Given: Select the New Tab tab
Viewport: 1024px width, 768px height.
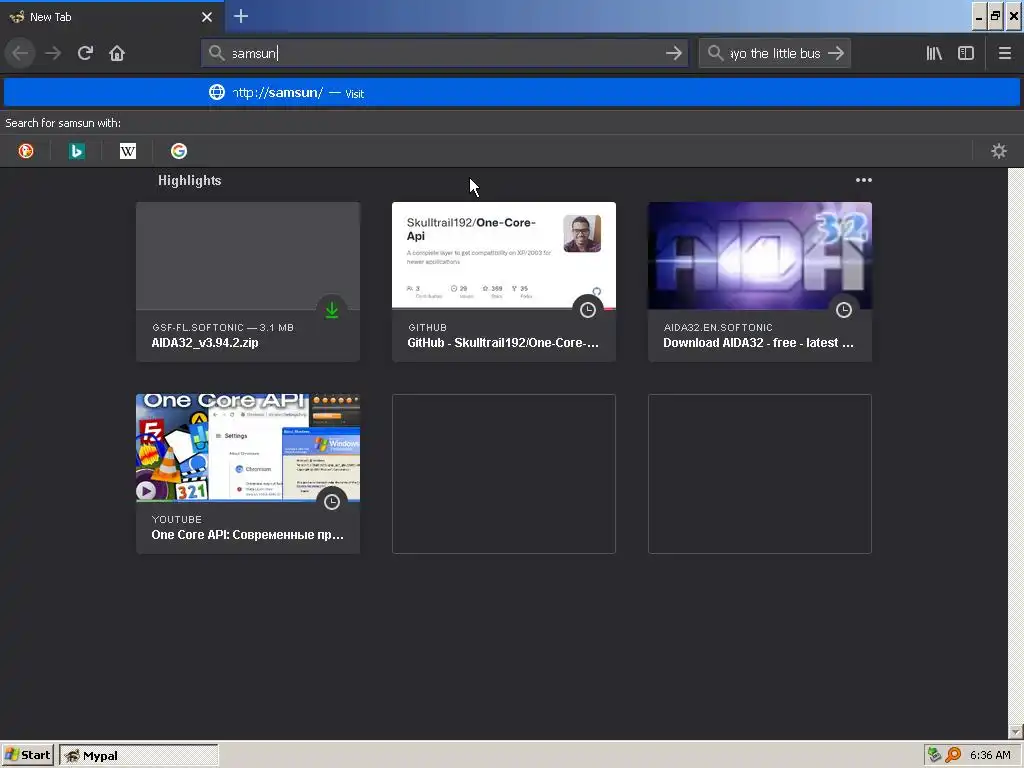Looking at the screenshot, I should coord(111,17).
